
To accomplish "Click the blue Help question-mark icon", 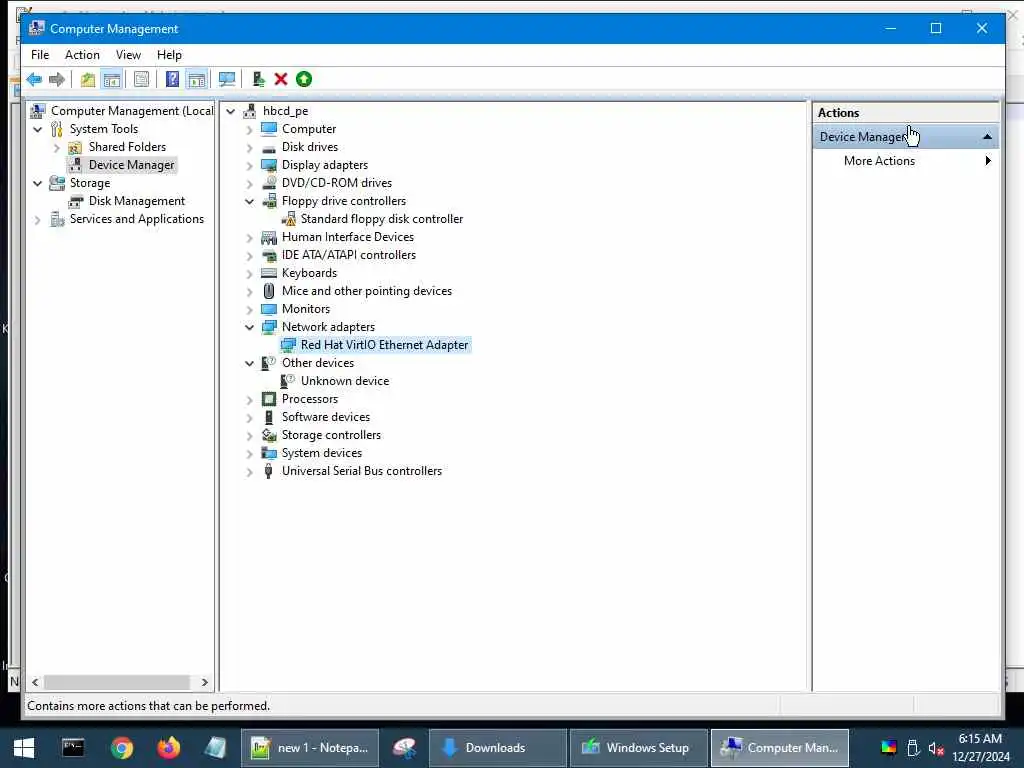I will tap(172, 80).
